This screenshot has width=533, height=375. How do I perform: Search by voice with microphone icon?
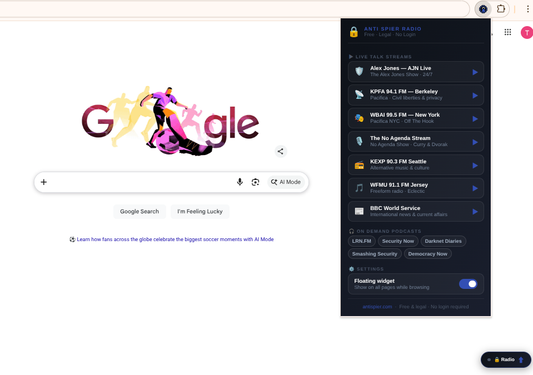click(x=240, y=182)
